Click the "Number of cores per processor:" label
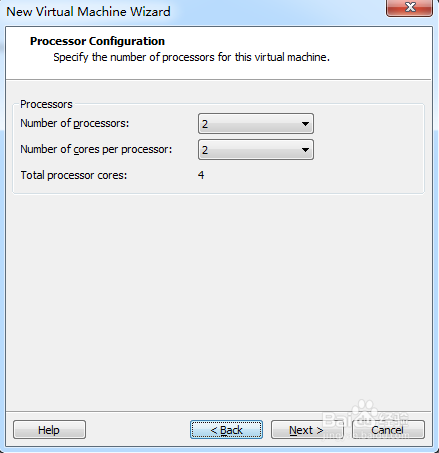Screen dimensions: 439x453 click(x=96, y=149)
